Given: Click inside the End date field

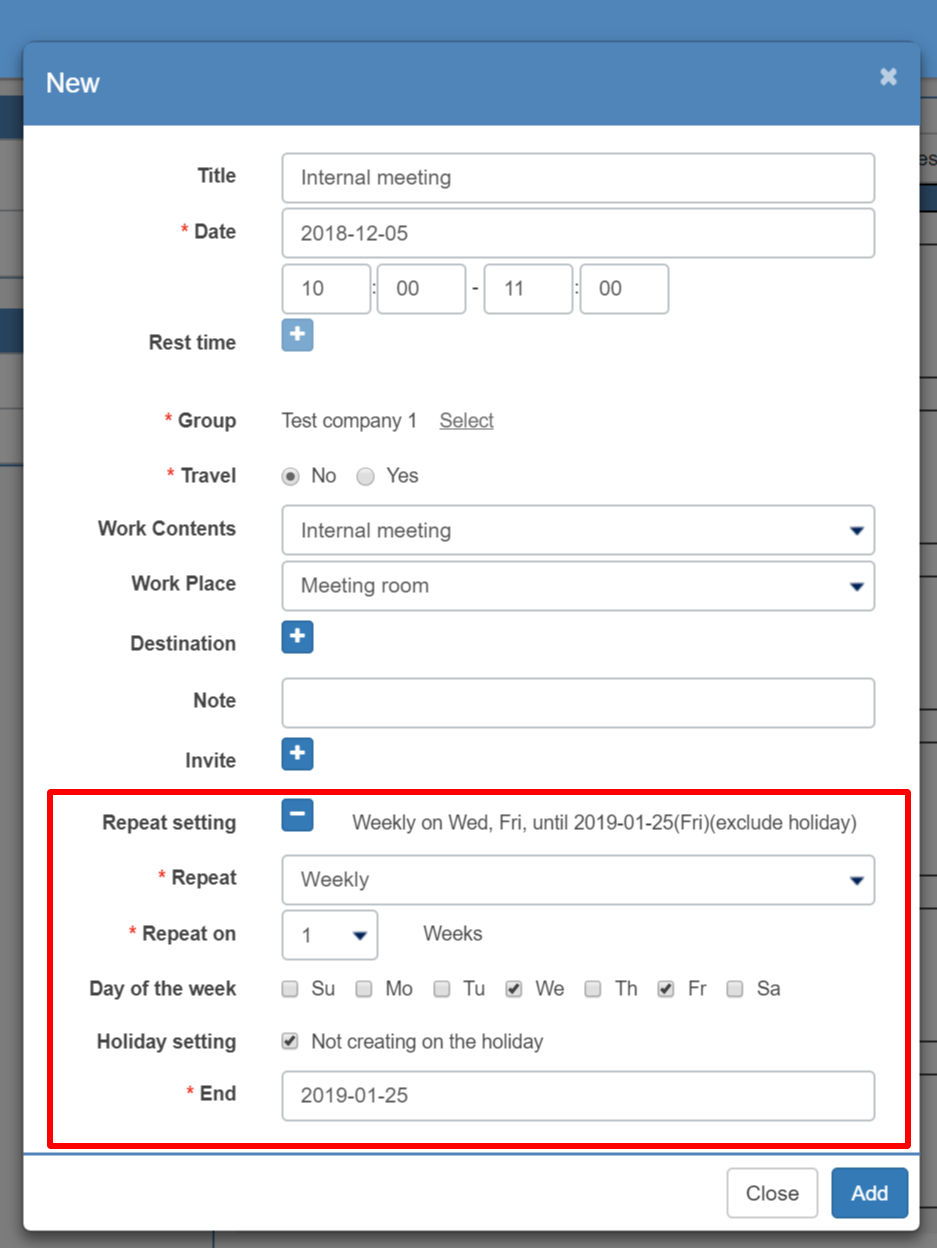Looking at the screenshot, I should coord(578,1096).
